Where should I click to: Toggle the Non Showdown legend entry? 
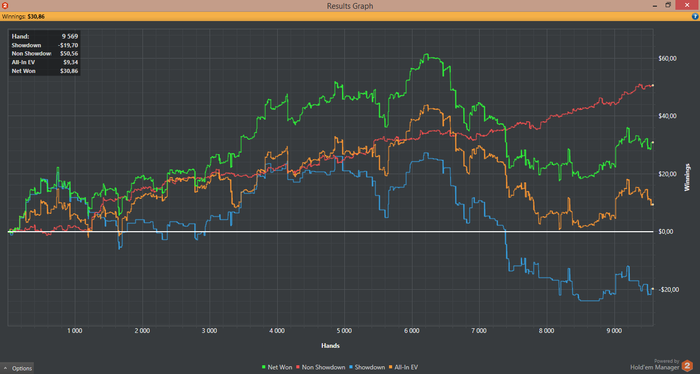point(320,367)
